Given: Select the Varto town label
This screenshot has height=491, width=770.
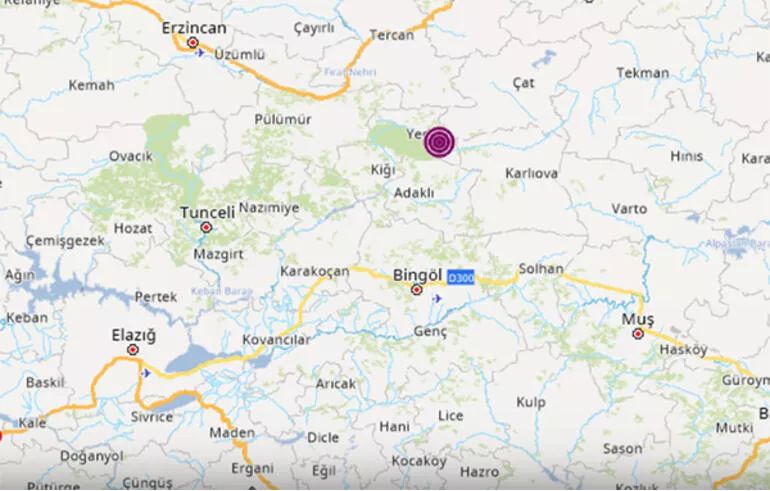Looking at the screenshot, I should click(629, 209).
